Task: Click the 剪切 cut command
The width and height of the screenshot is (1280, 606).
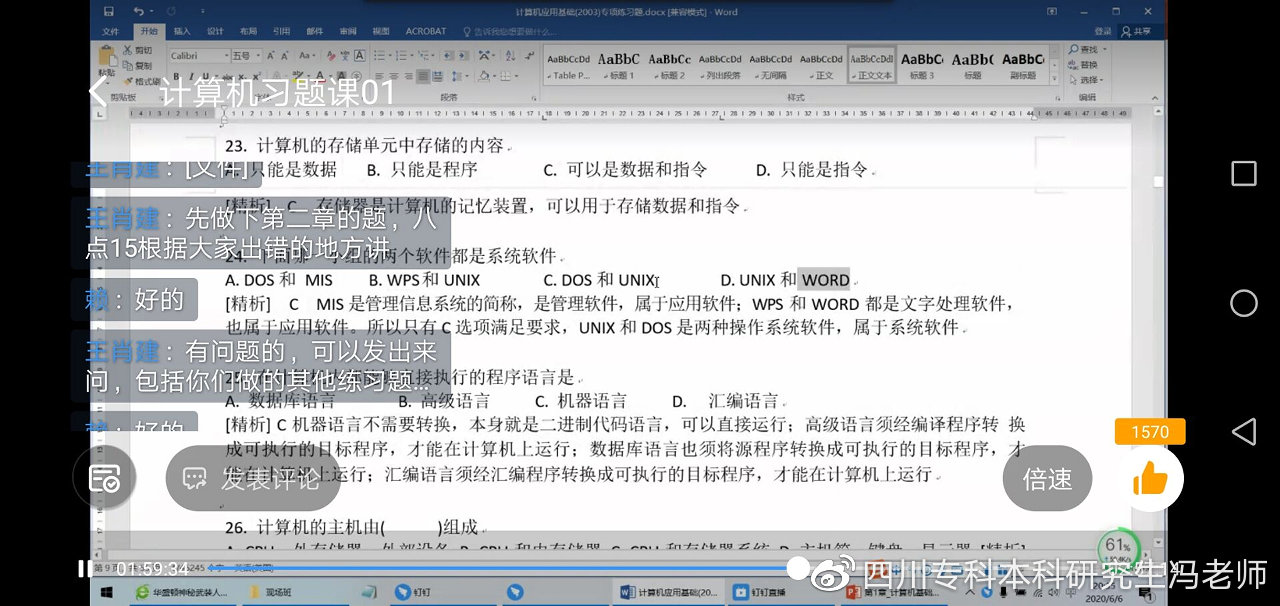Action: (138, 50)
